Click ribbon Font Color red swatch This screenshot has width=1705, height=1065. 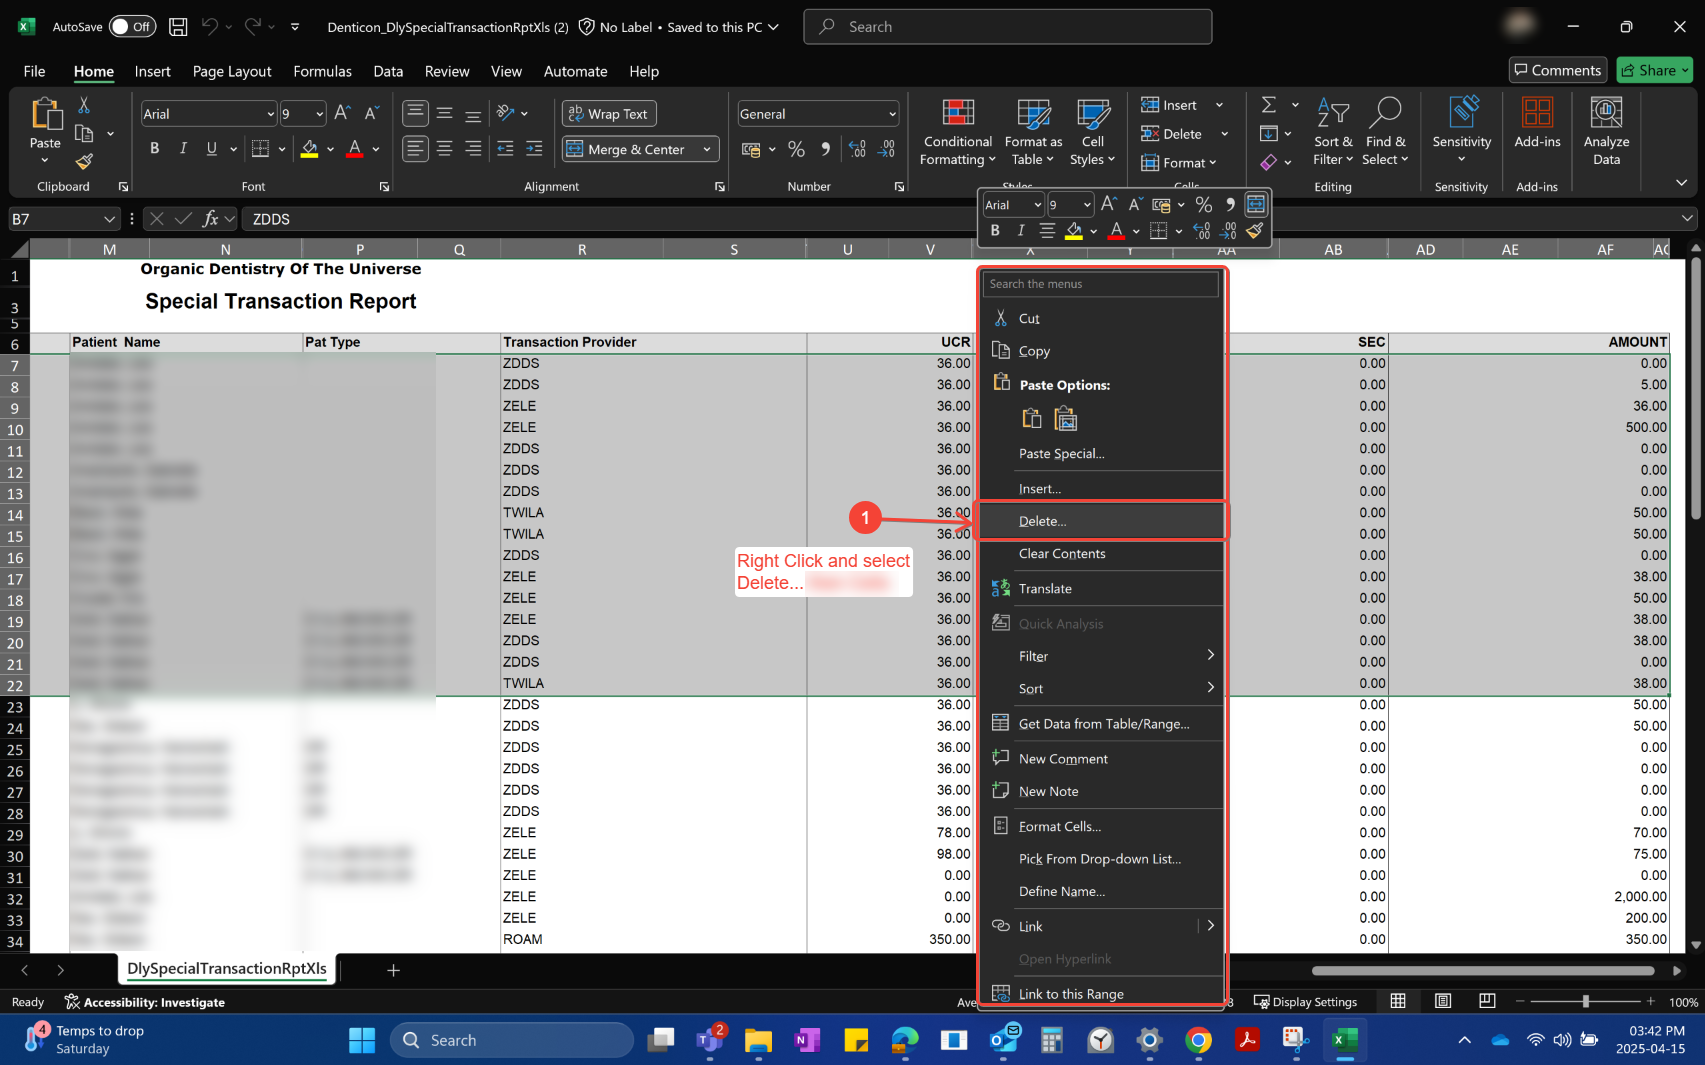point(354,149)
